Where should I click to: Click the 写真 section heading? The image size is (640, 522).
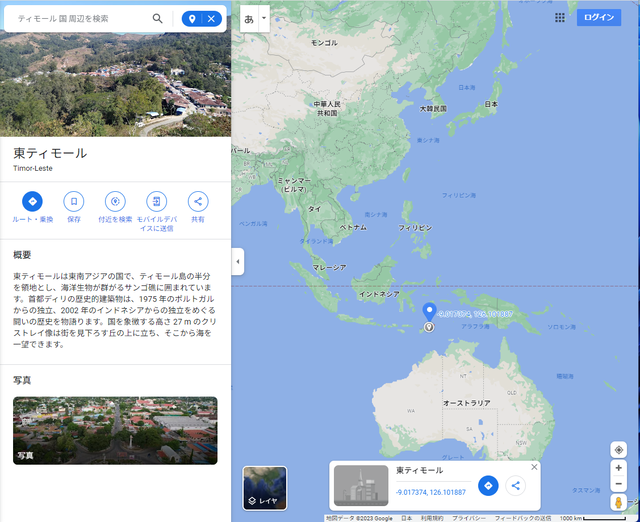click(x=22, y=380)
